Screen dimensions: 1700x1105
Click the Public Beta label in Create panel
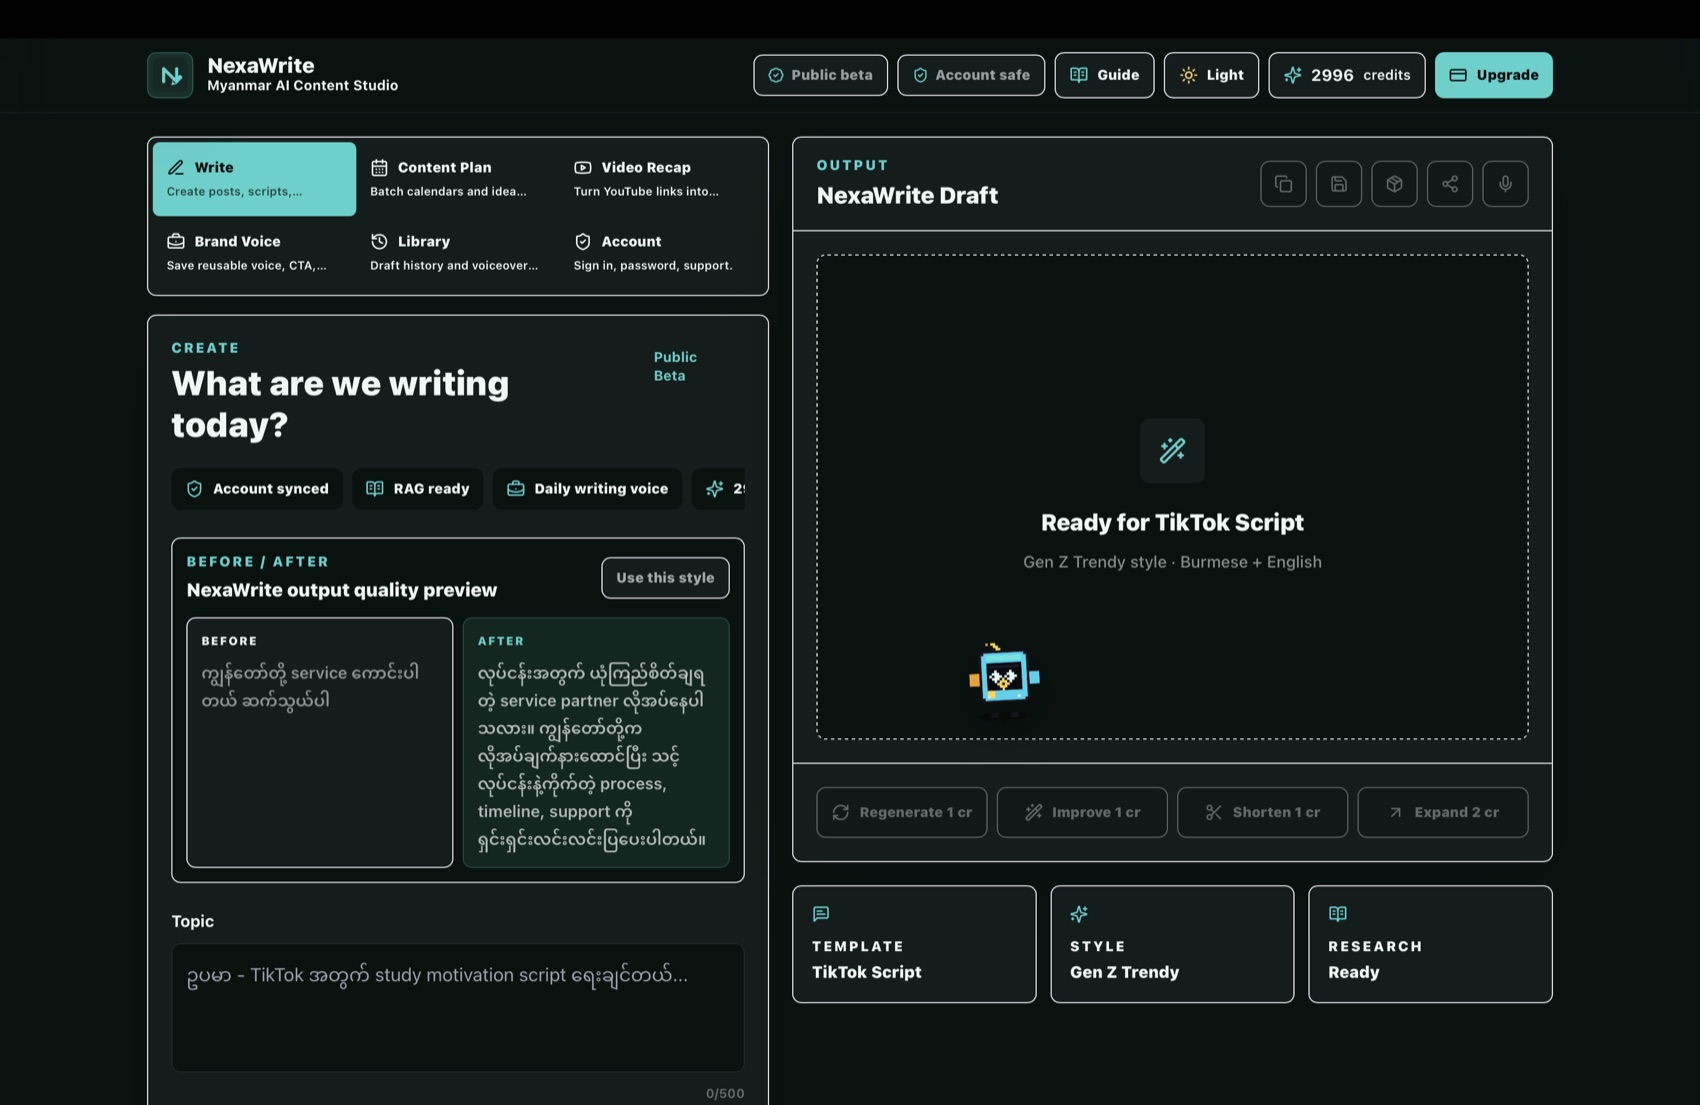point(675,366)
